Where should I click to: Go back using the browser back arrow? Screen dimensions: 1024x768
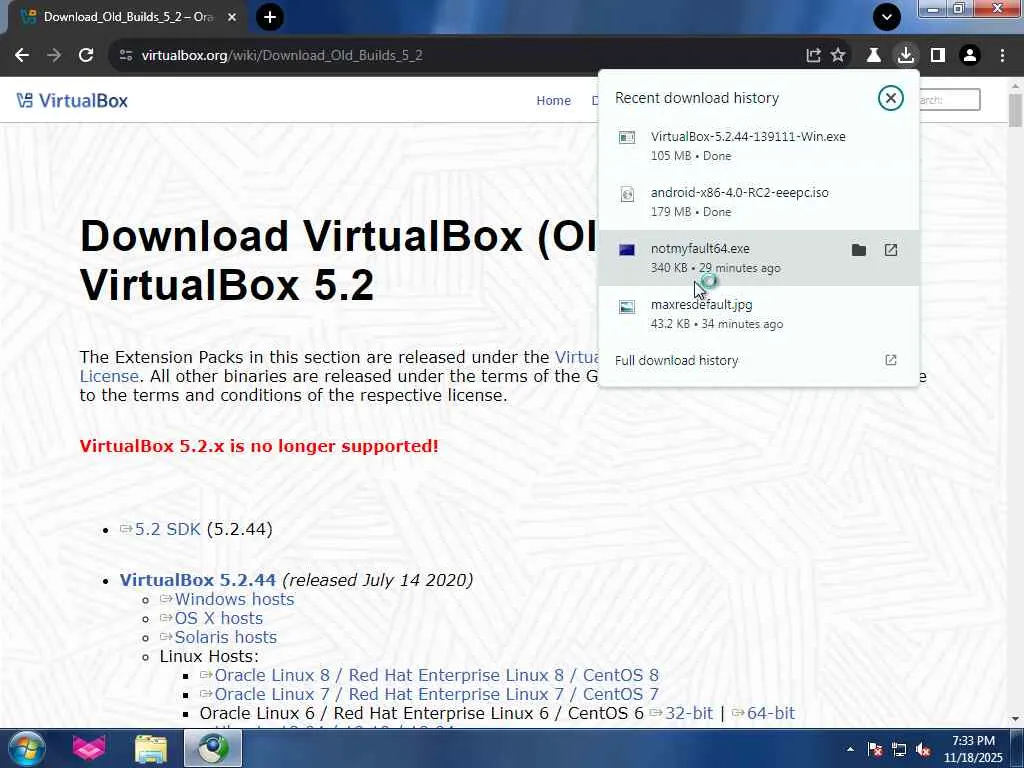click(x=22, y=55)
